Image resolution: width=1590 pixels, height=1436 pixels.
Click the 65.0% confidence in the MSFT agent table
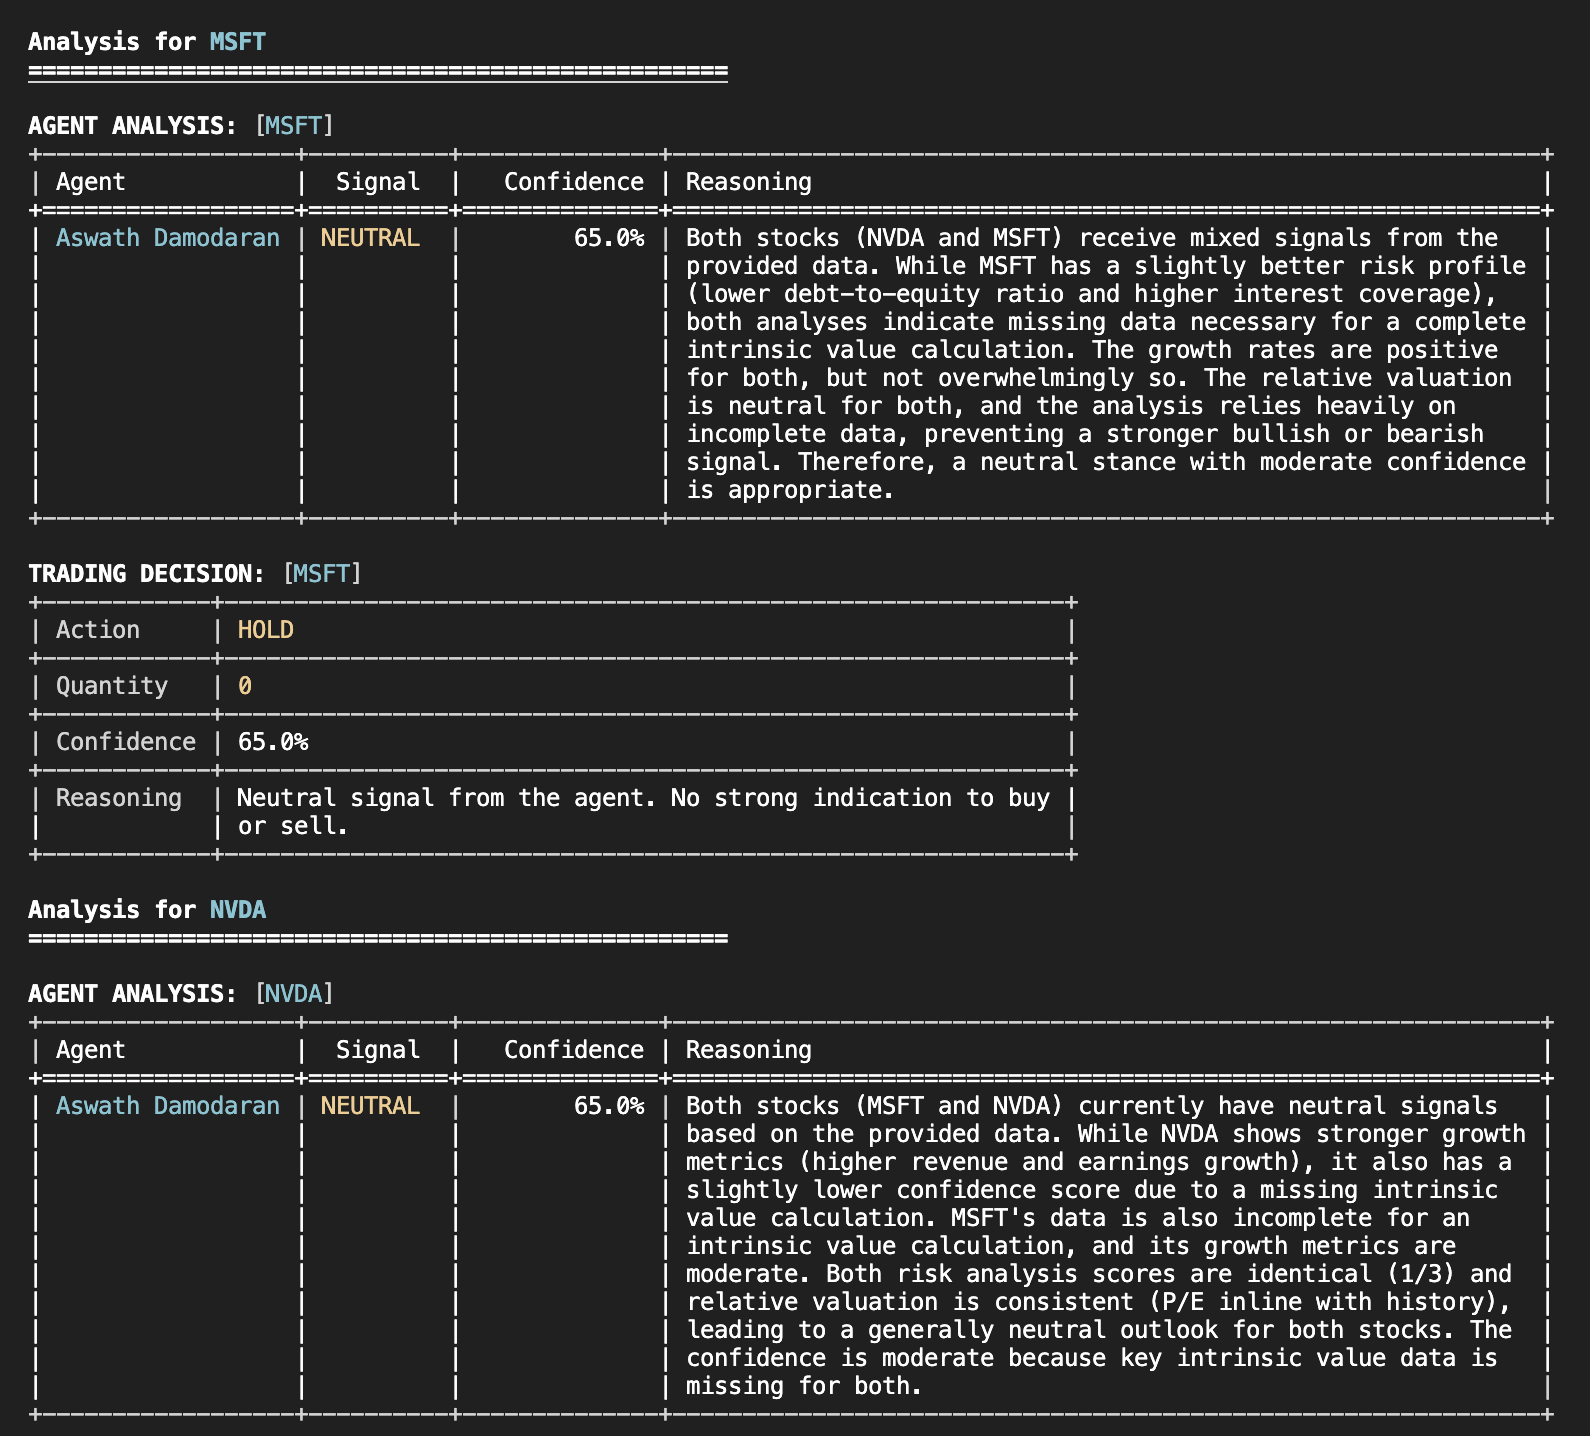609,238
